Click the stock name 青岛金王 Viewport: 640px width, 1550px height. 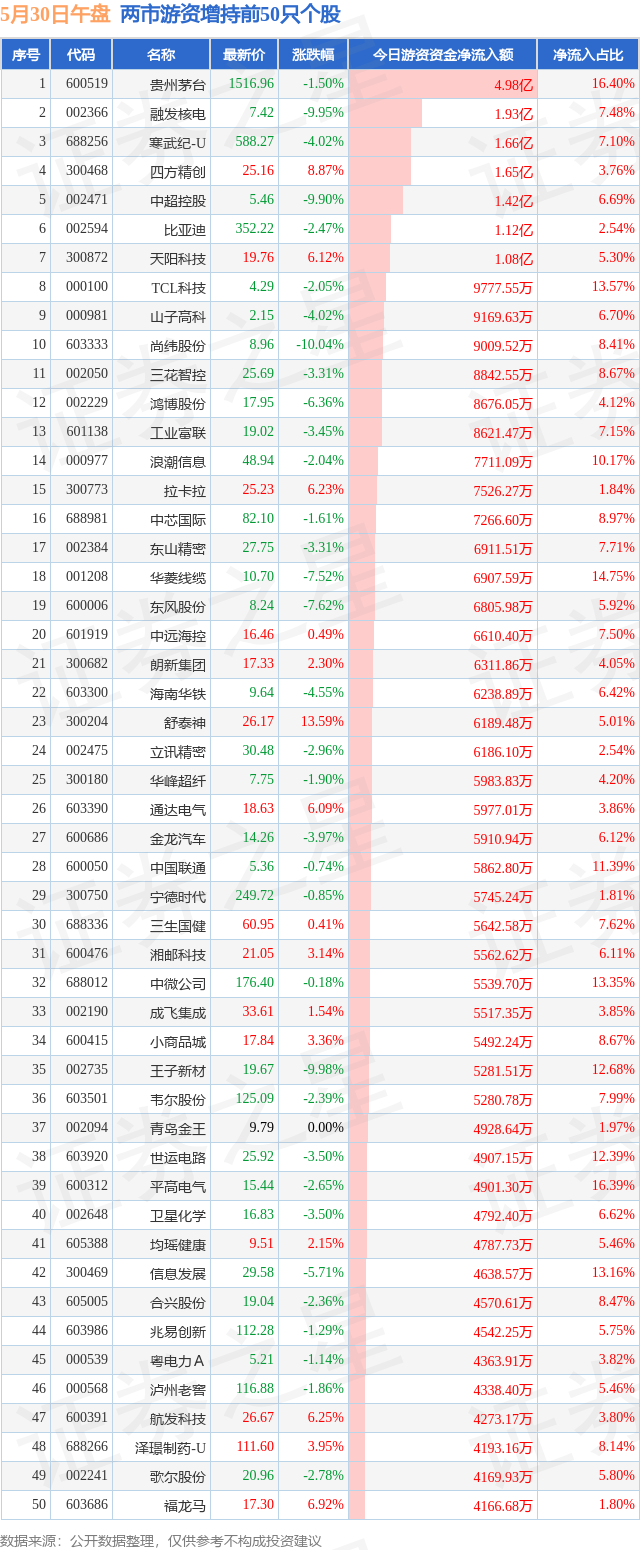(x=178, y=1129)
